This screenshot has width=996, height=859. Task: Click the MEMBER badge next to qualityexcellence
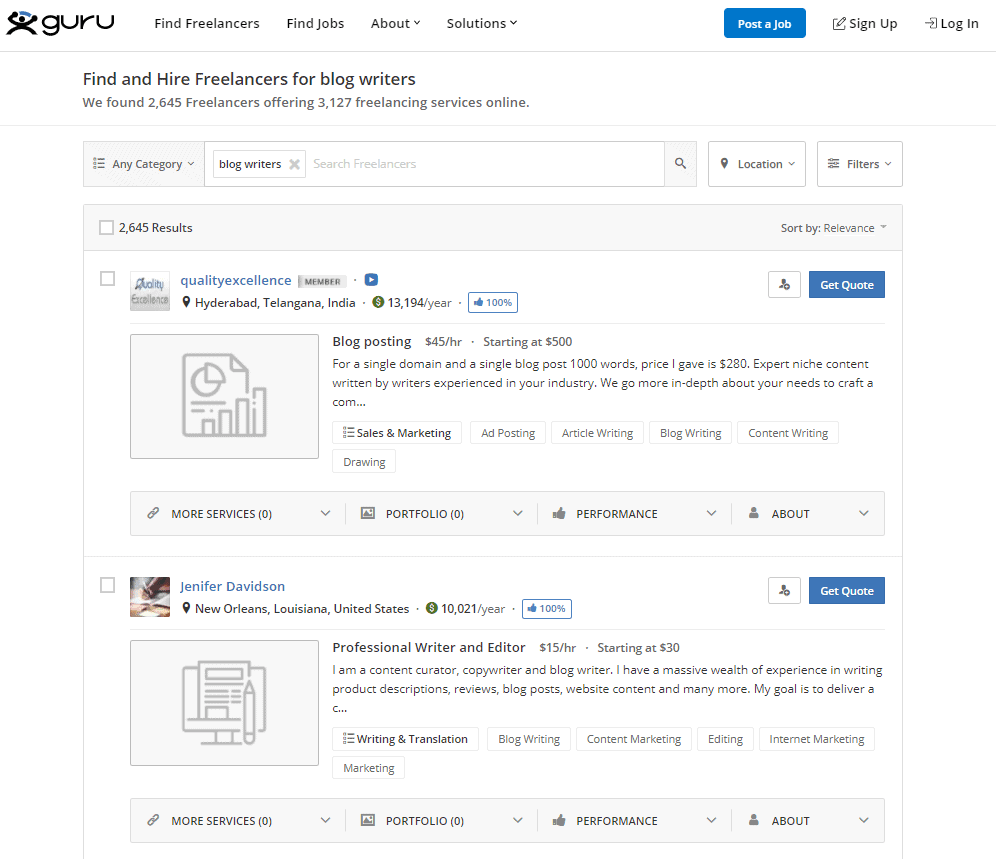point(322,281)
